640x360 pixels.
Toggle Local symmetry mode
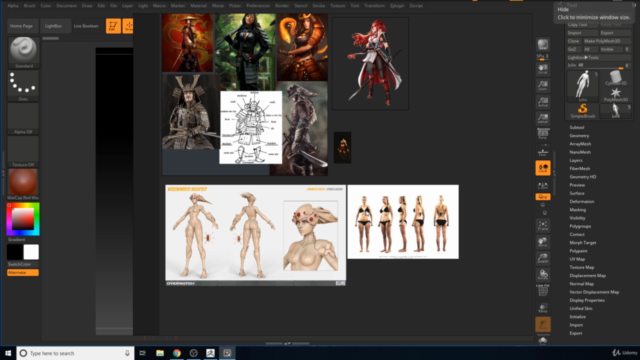(543, 168)
